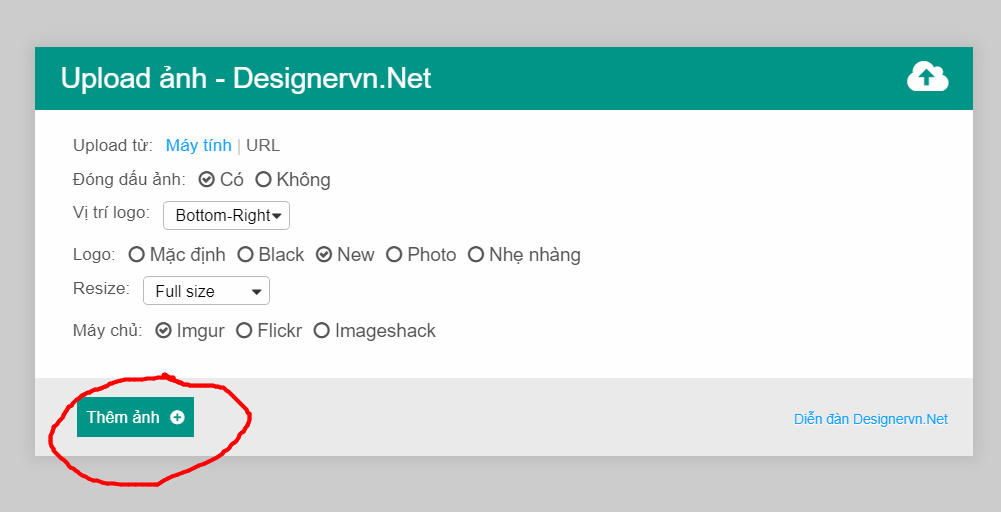
Task: Click the plus icon on Thêm ảnh
Action: click(x=177, y=418)
